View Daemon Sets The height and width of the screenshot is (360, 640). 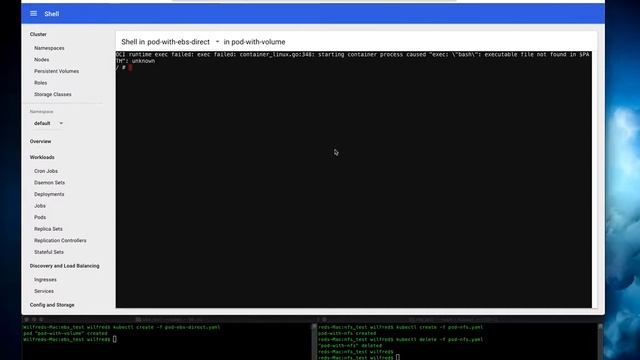click(49, 182)
